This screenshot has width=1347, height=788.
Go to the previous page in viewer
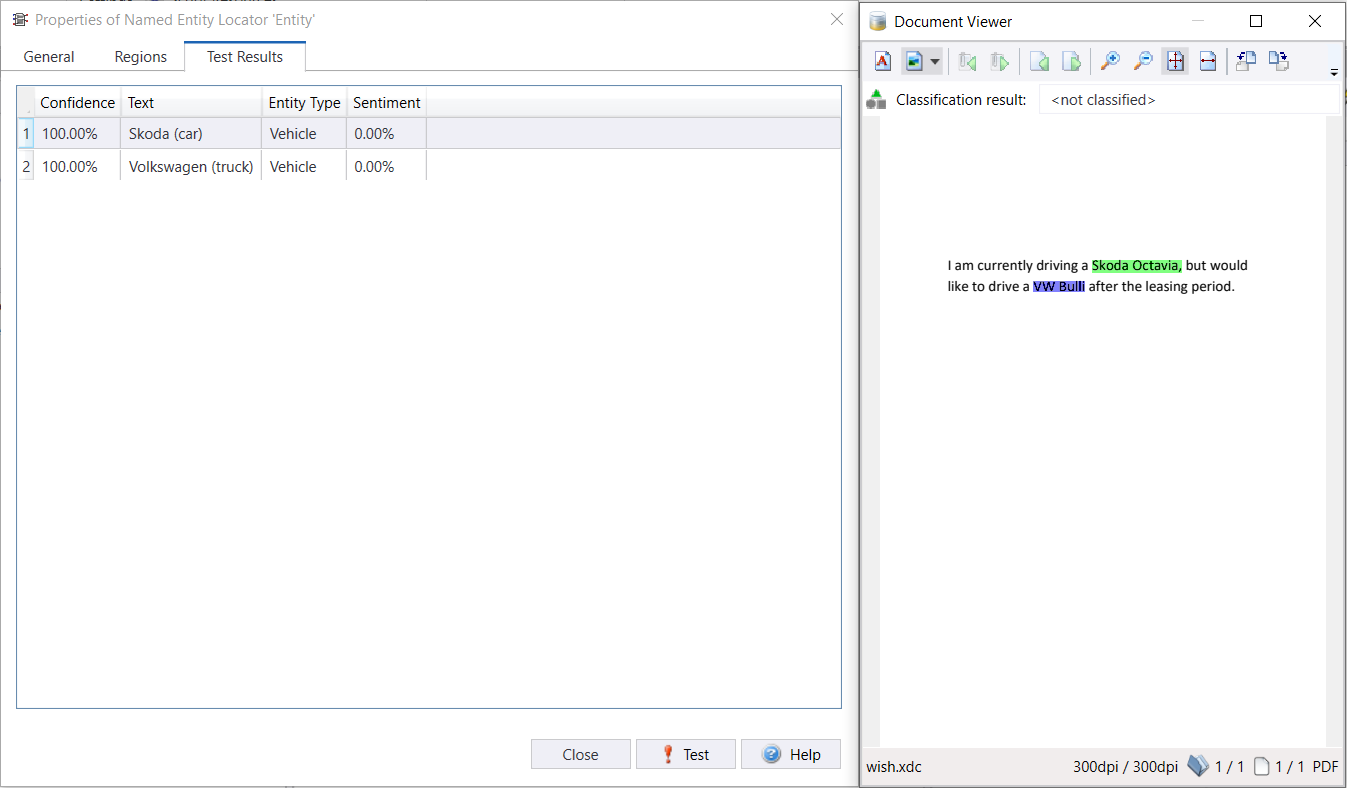pos(1039,62)
